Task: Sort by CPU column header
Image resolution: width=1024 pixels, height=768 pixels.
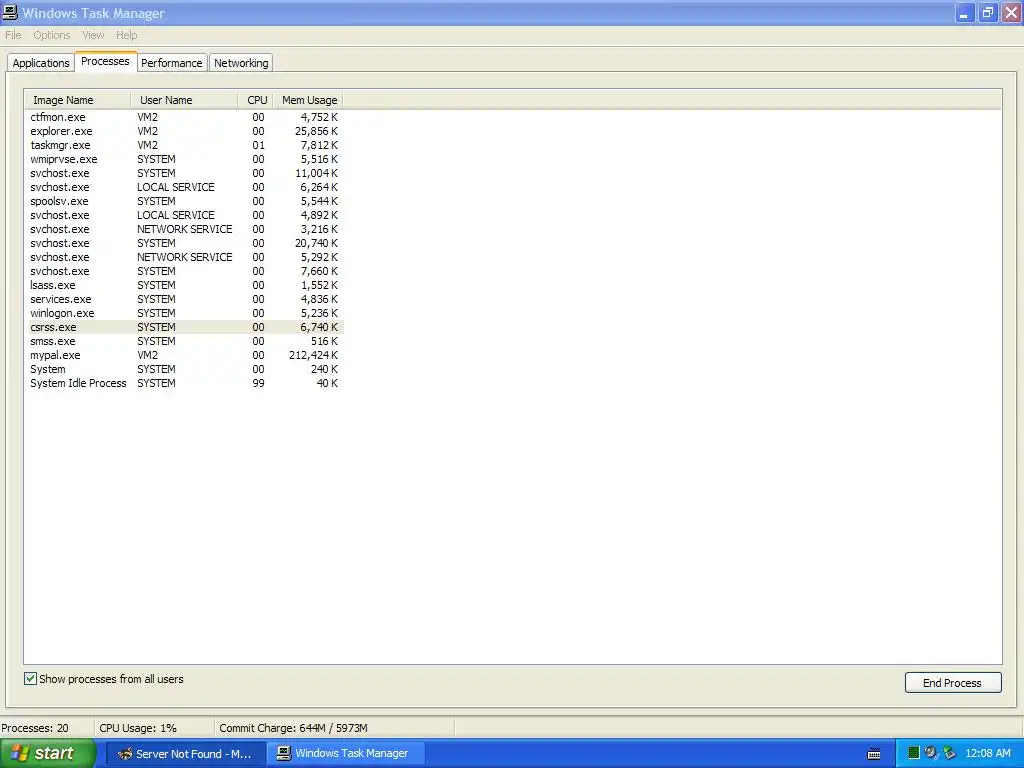Action: coord(256,100)
